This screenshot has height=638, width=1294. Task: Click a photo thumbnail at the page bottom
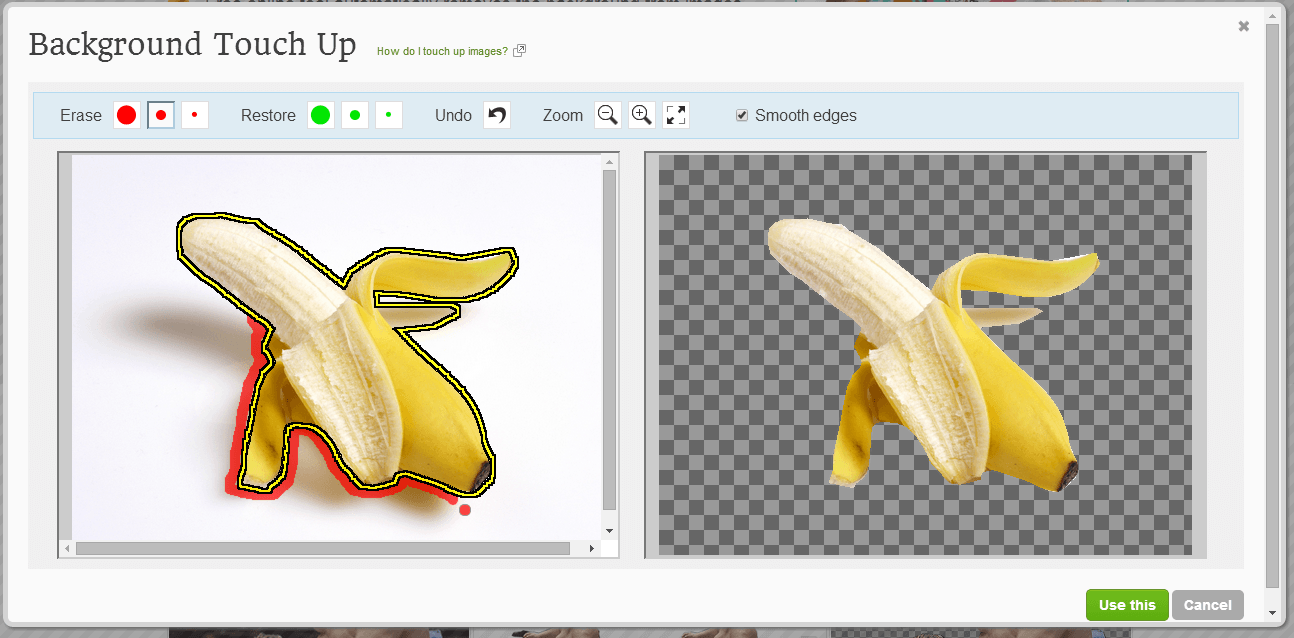[x=318, y=632]
